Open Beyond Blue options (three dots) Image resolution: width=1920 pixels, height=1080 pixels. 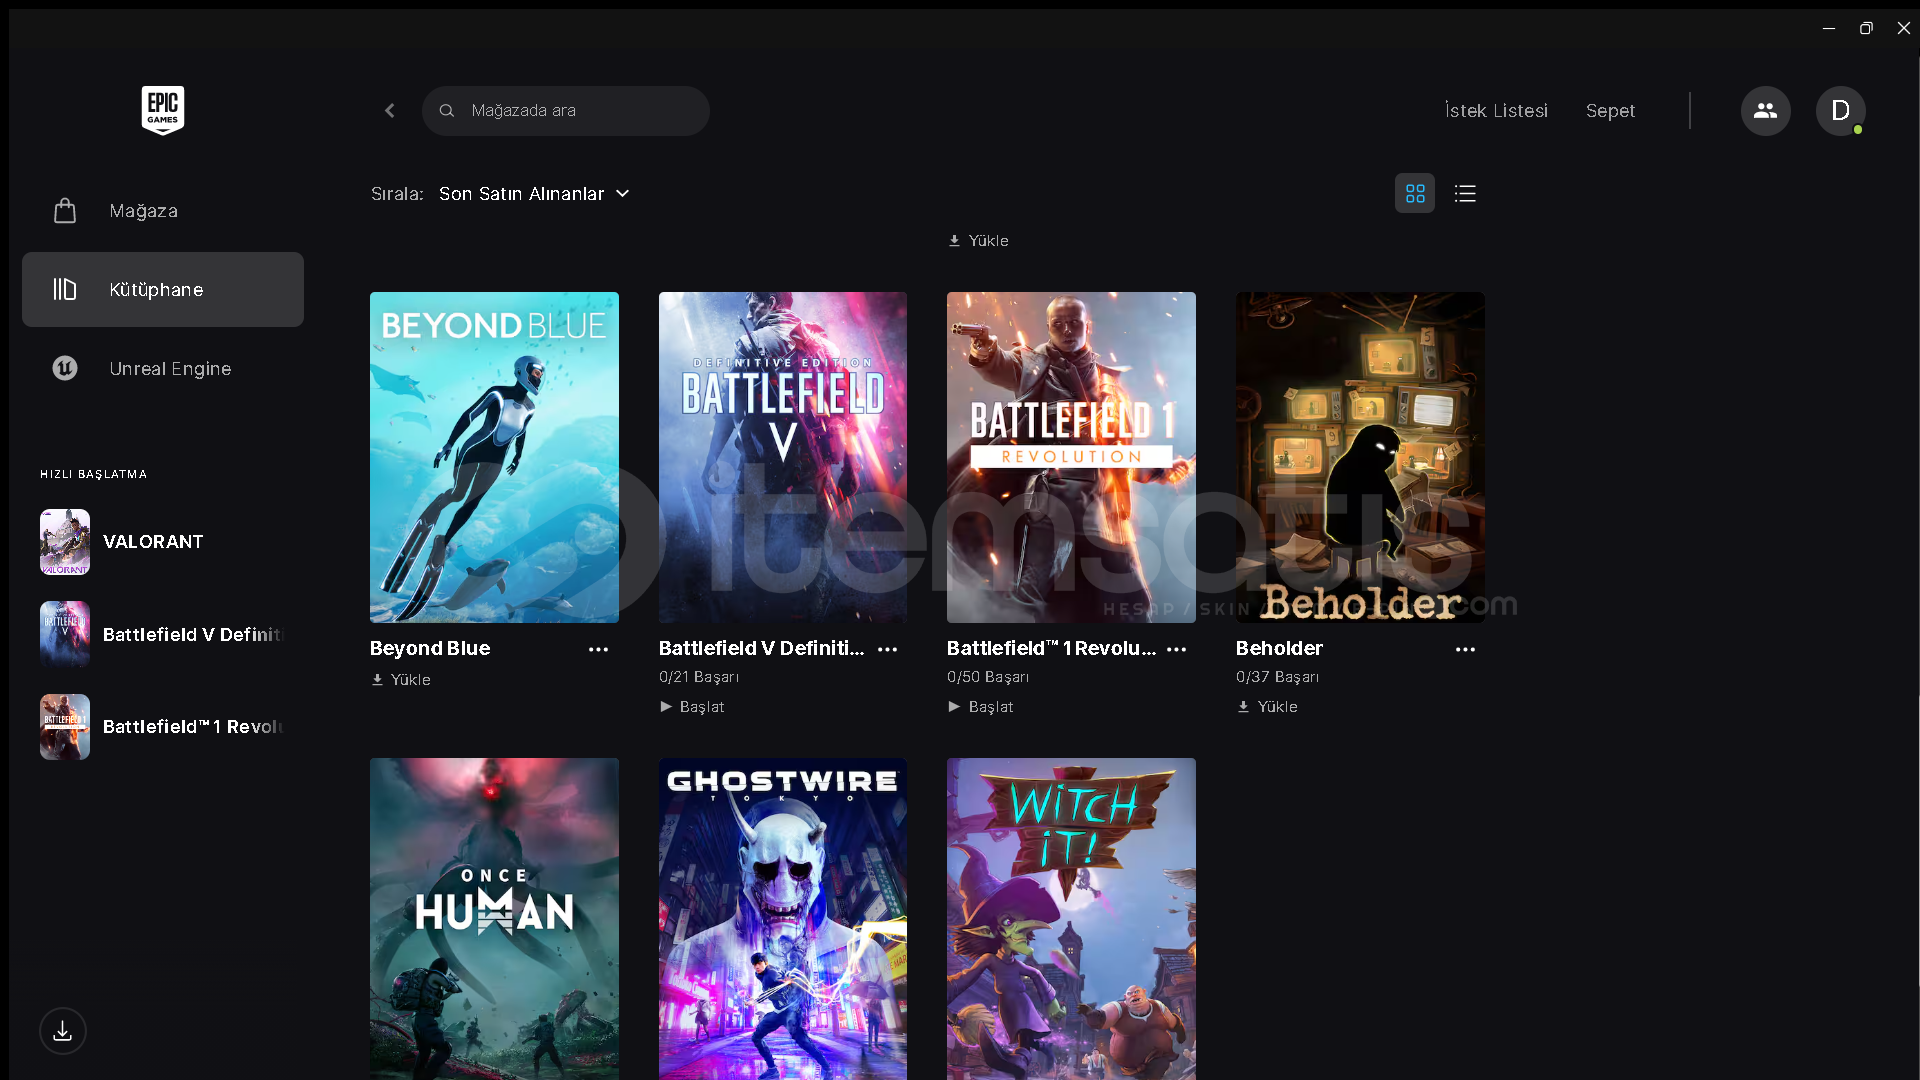(x=598, y=649)
